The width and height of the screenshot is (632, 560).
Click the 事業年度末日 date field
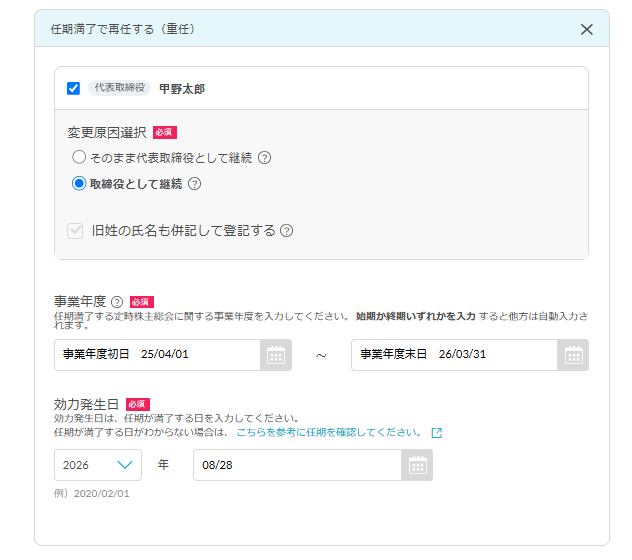click(x=455, y=355)
